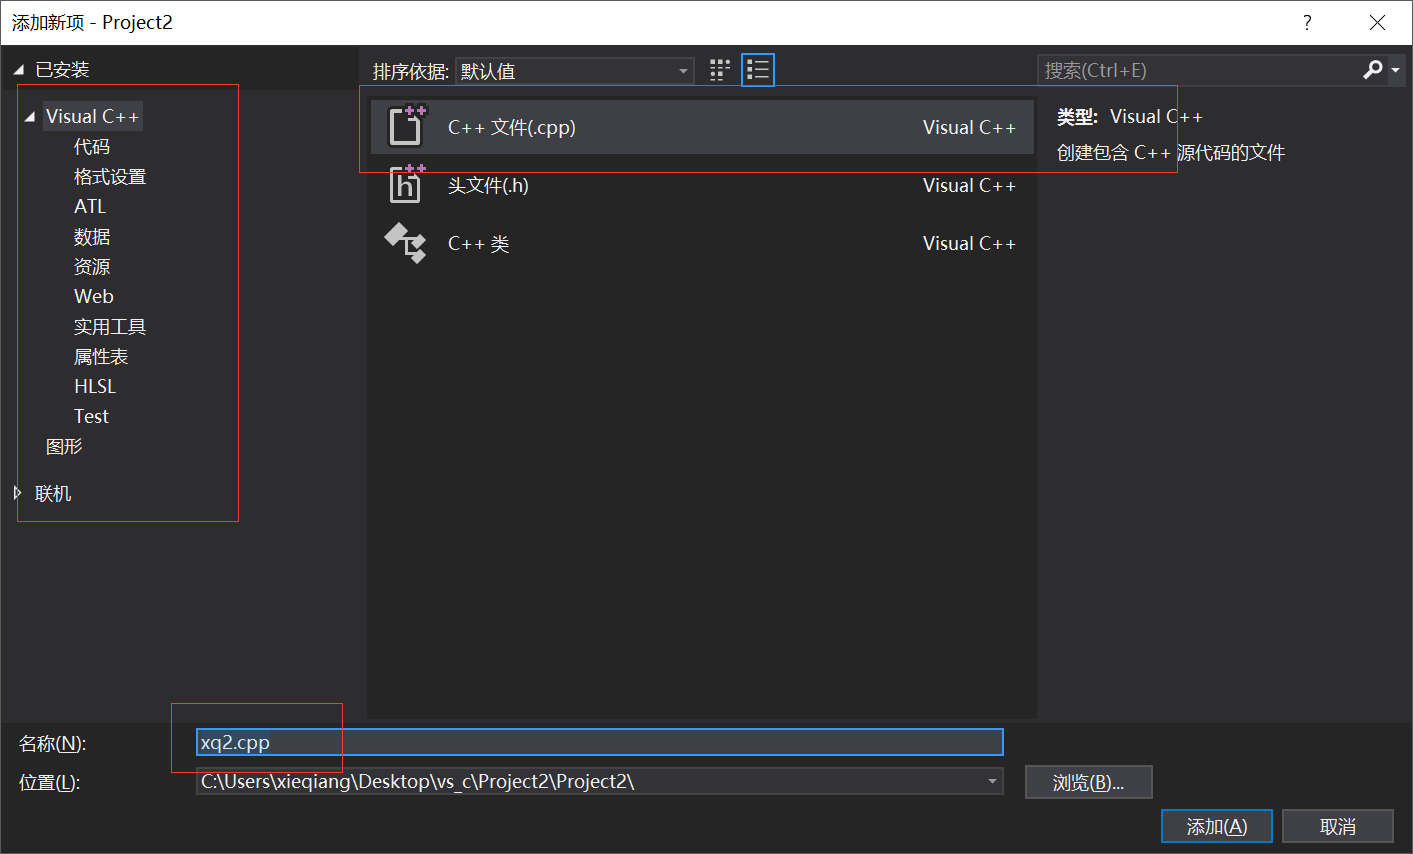Click the 取消 button
Image resolution: width=1413 pixels, height=854 pixels.
(1337, 826)
